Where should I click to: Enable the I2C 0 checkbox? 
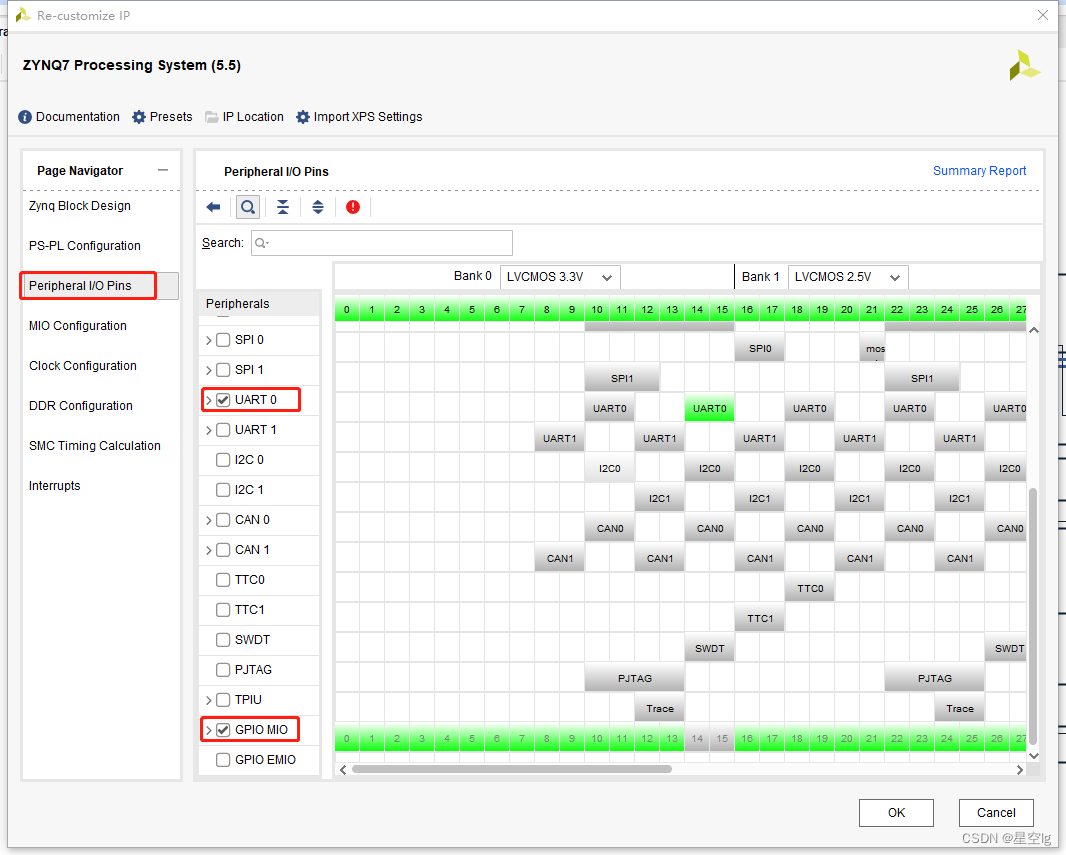[223, 460]
